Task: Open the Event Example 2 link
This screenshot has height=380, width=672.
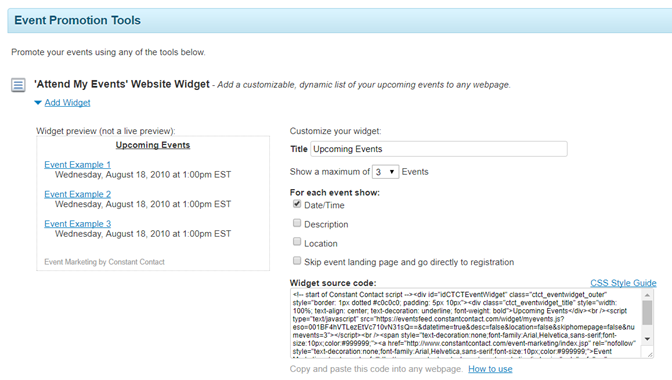Action: (x=78, y=194)
